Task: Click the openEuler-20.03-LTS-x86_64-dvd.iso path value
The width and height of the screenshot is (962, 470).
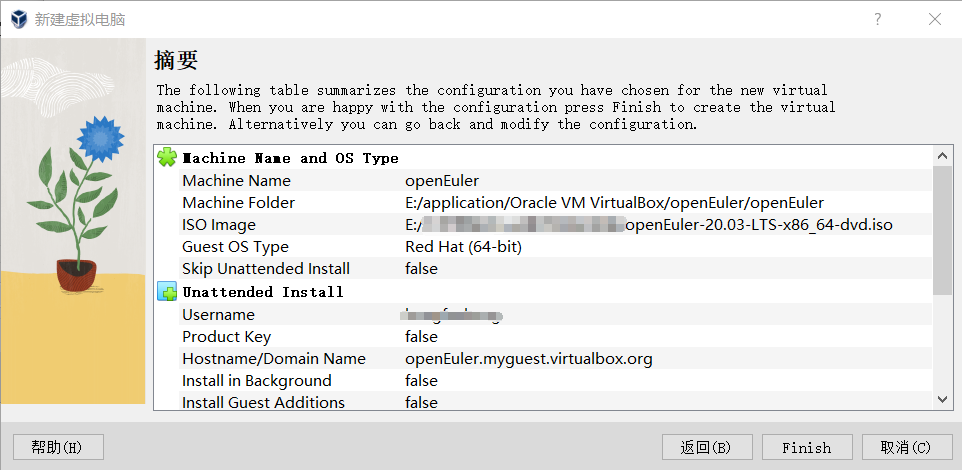Action: coord(648,225)
